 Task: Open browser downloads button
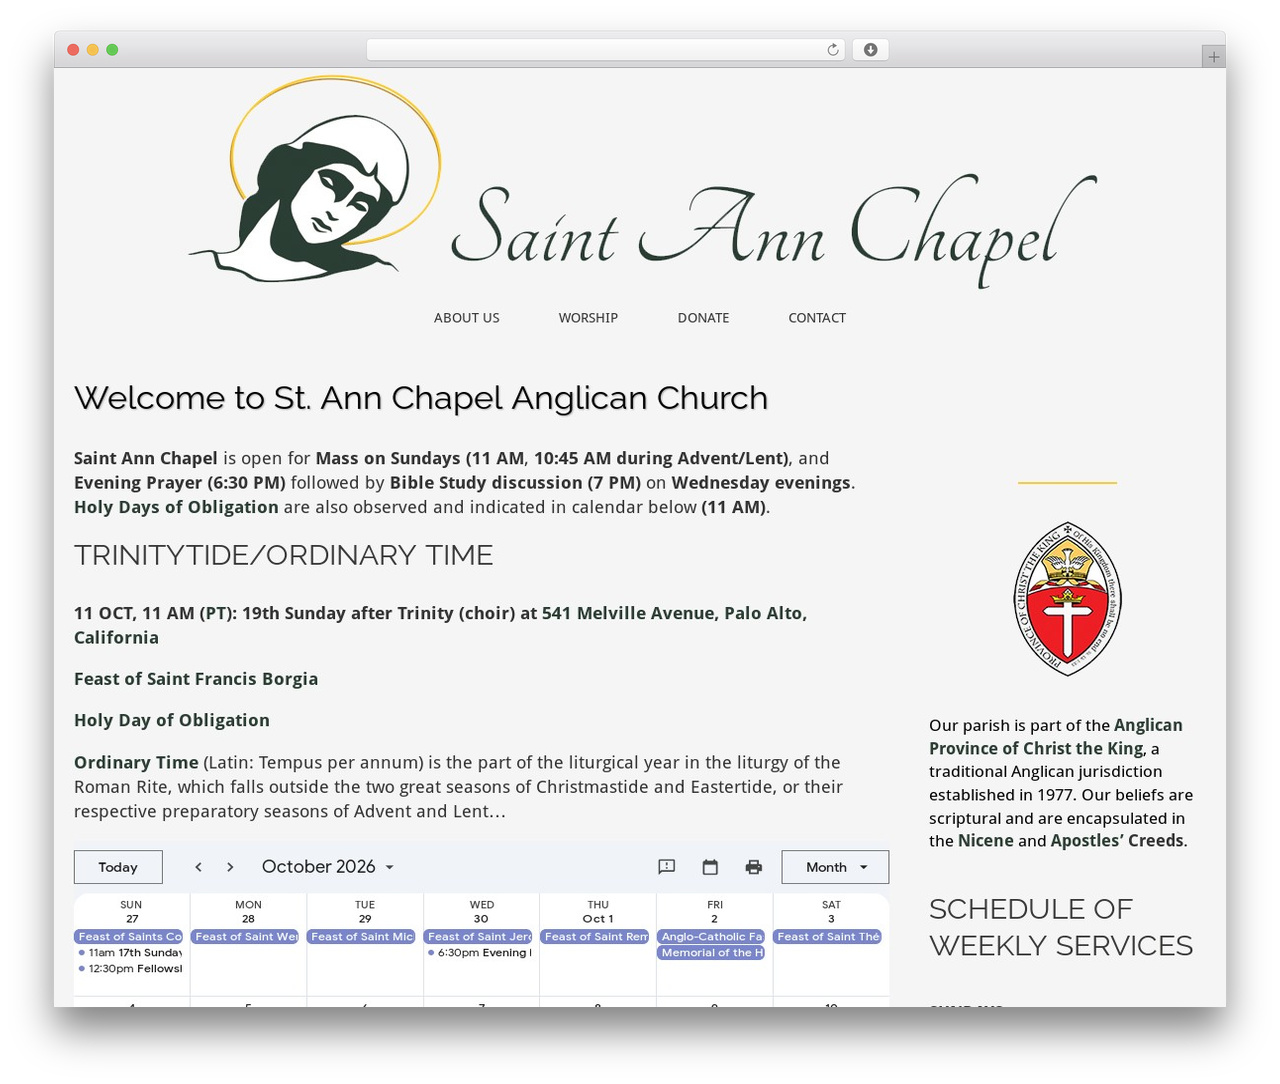coord(870,50)
